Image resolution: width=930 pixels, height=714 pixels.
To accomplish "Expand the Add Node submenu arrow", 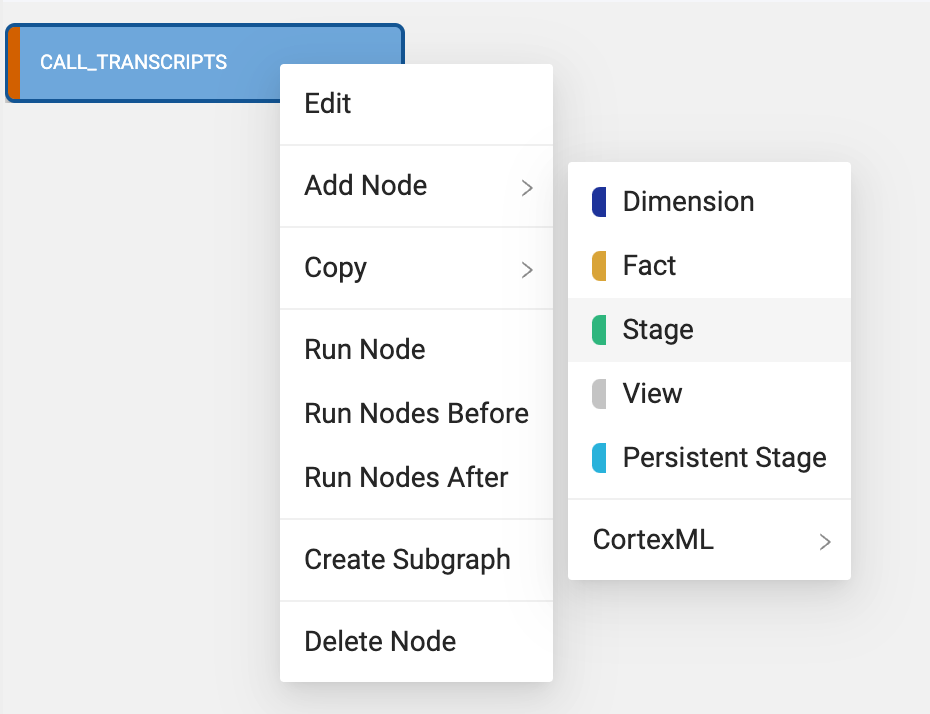I will [527, 187].
